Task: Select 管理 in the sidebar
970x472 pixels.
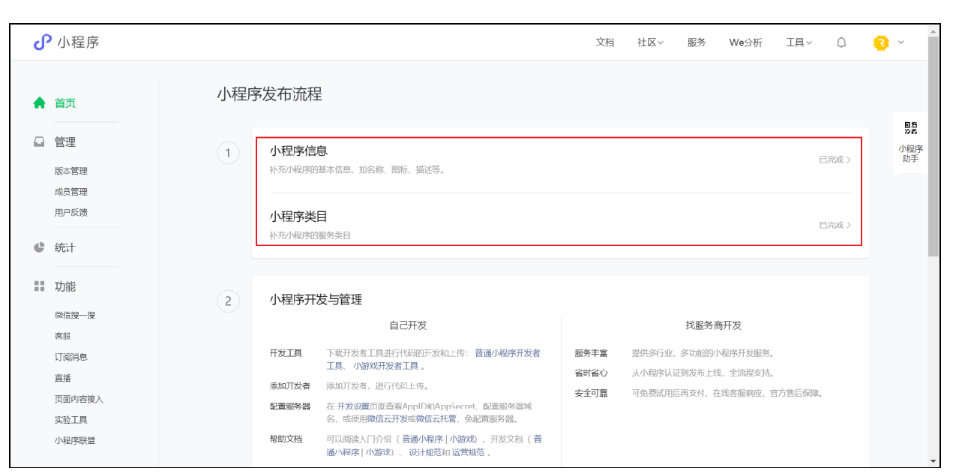Action: pos(65,142)
